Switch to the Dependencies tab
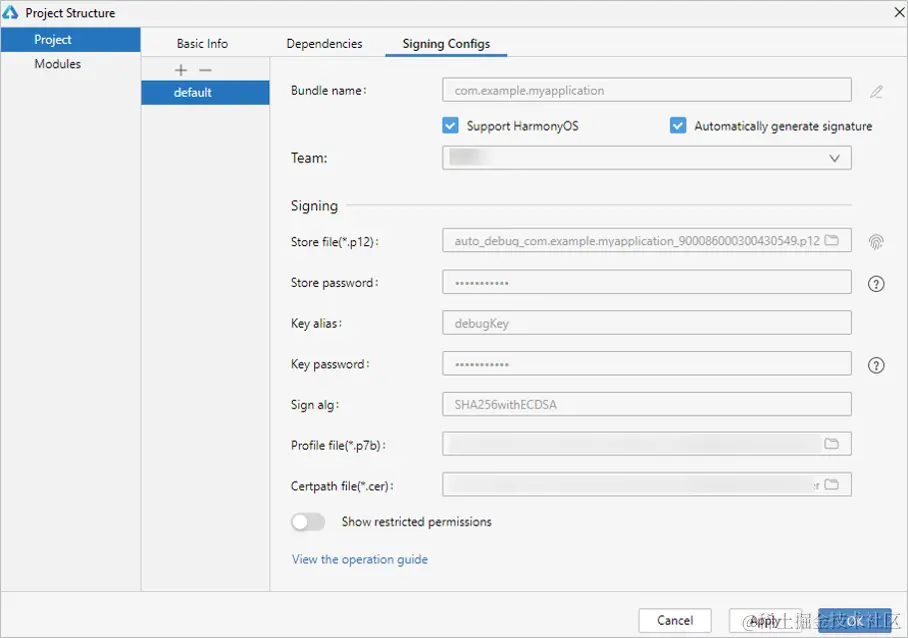Image resolution: width=908 pixels, height=638 pixels. (x=324, y=43)
